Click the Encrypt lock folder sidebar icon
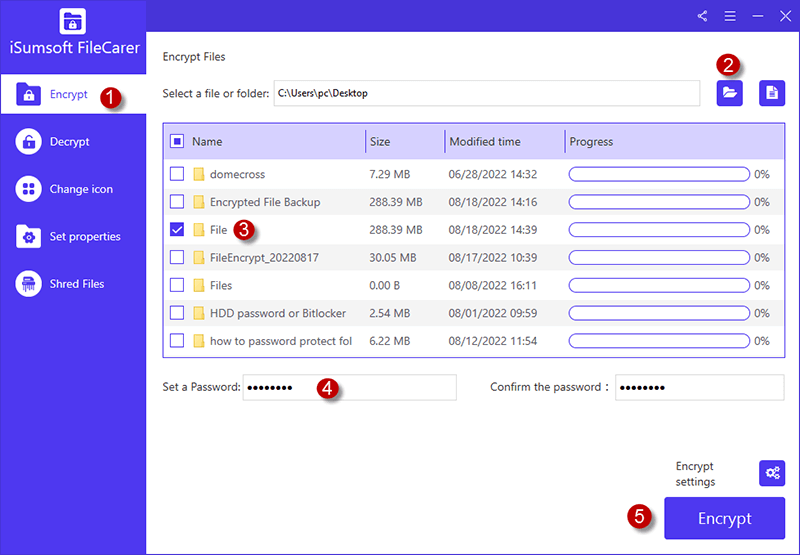 [x=29, y=94]
